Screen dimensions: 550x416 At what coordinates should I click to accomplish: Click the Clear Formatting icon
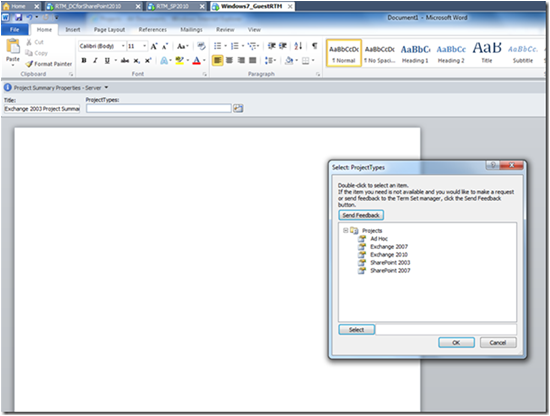(201, 46)
